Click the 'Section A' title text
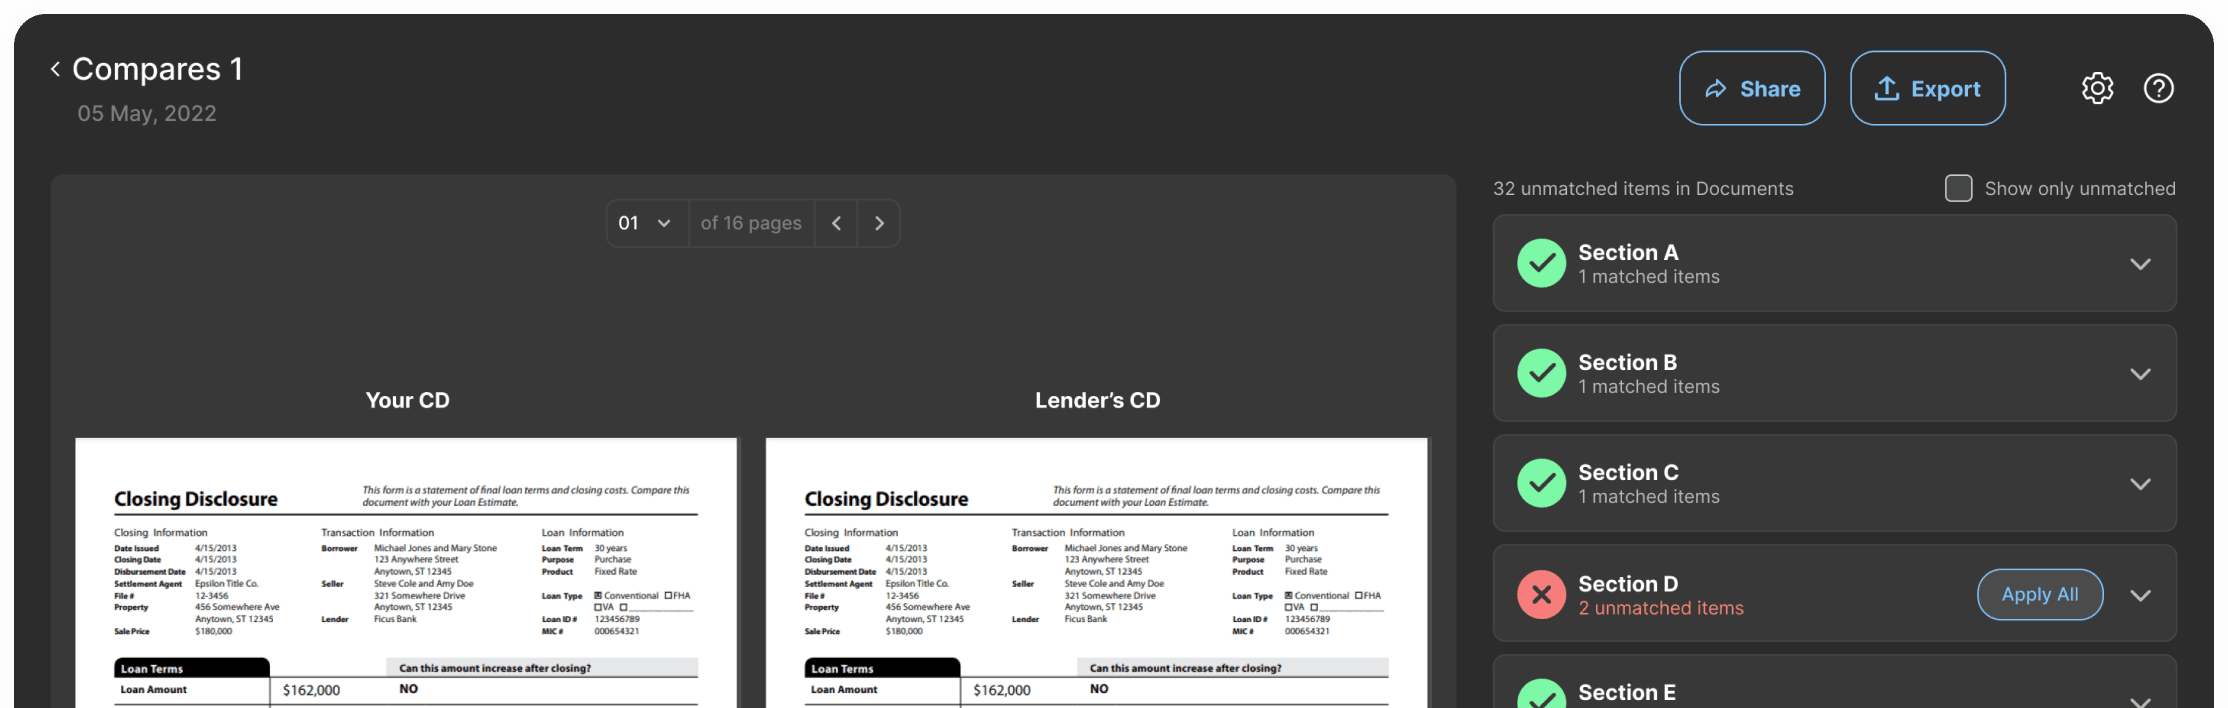This screenshot has height=708, width=2228. click(1628, 252)
